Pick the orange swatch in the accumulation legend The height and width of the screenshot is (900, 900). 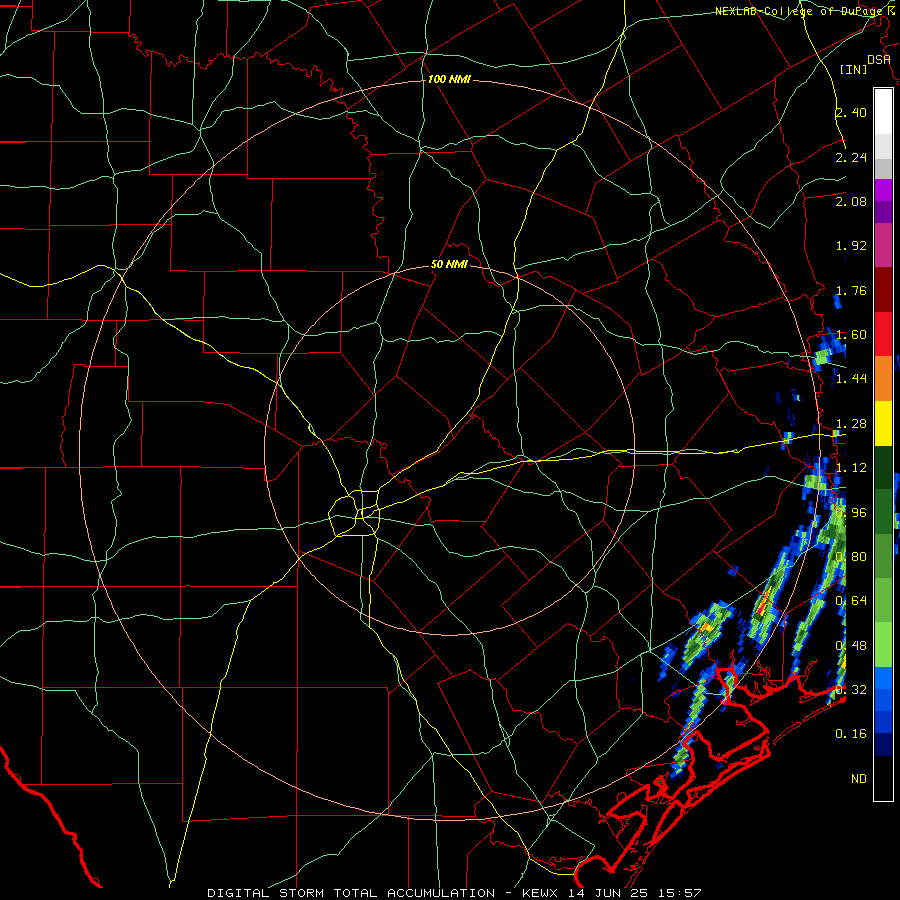(x=883, y=378)
